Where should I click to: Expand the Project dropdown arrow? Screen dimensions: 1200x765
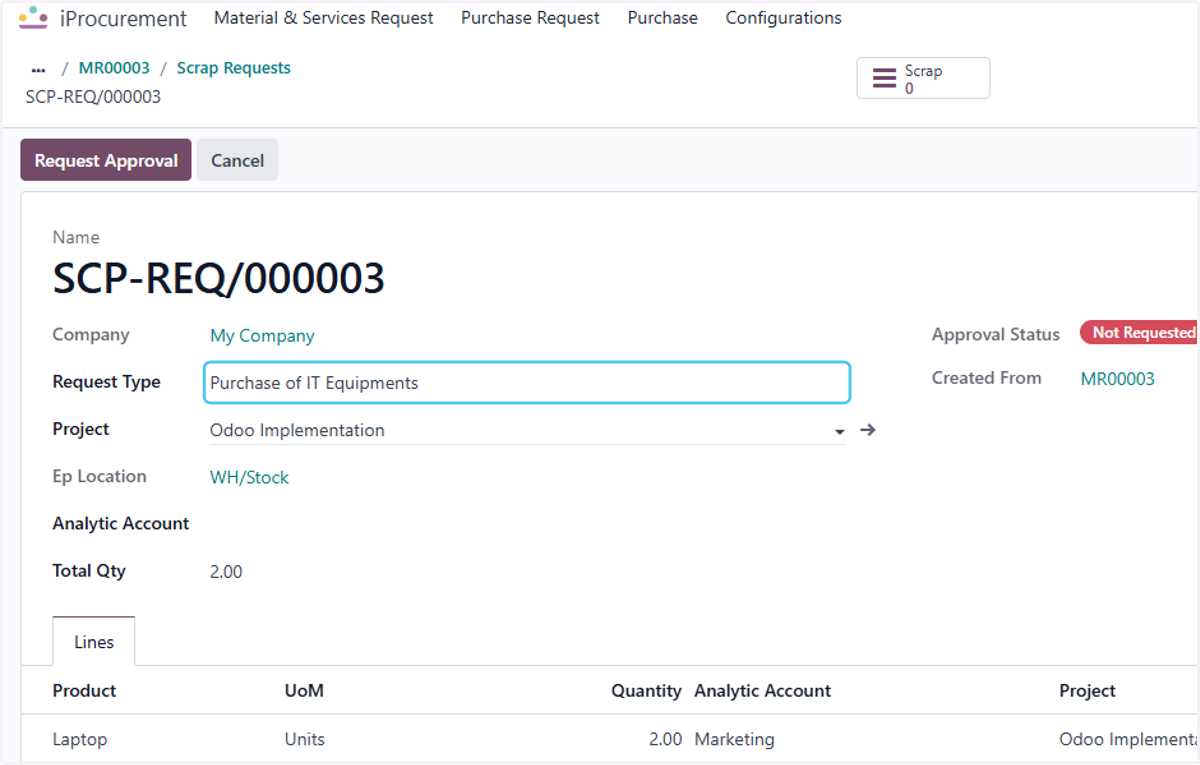[838, 431]
